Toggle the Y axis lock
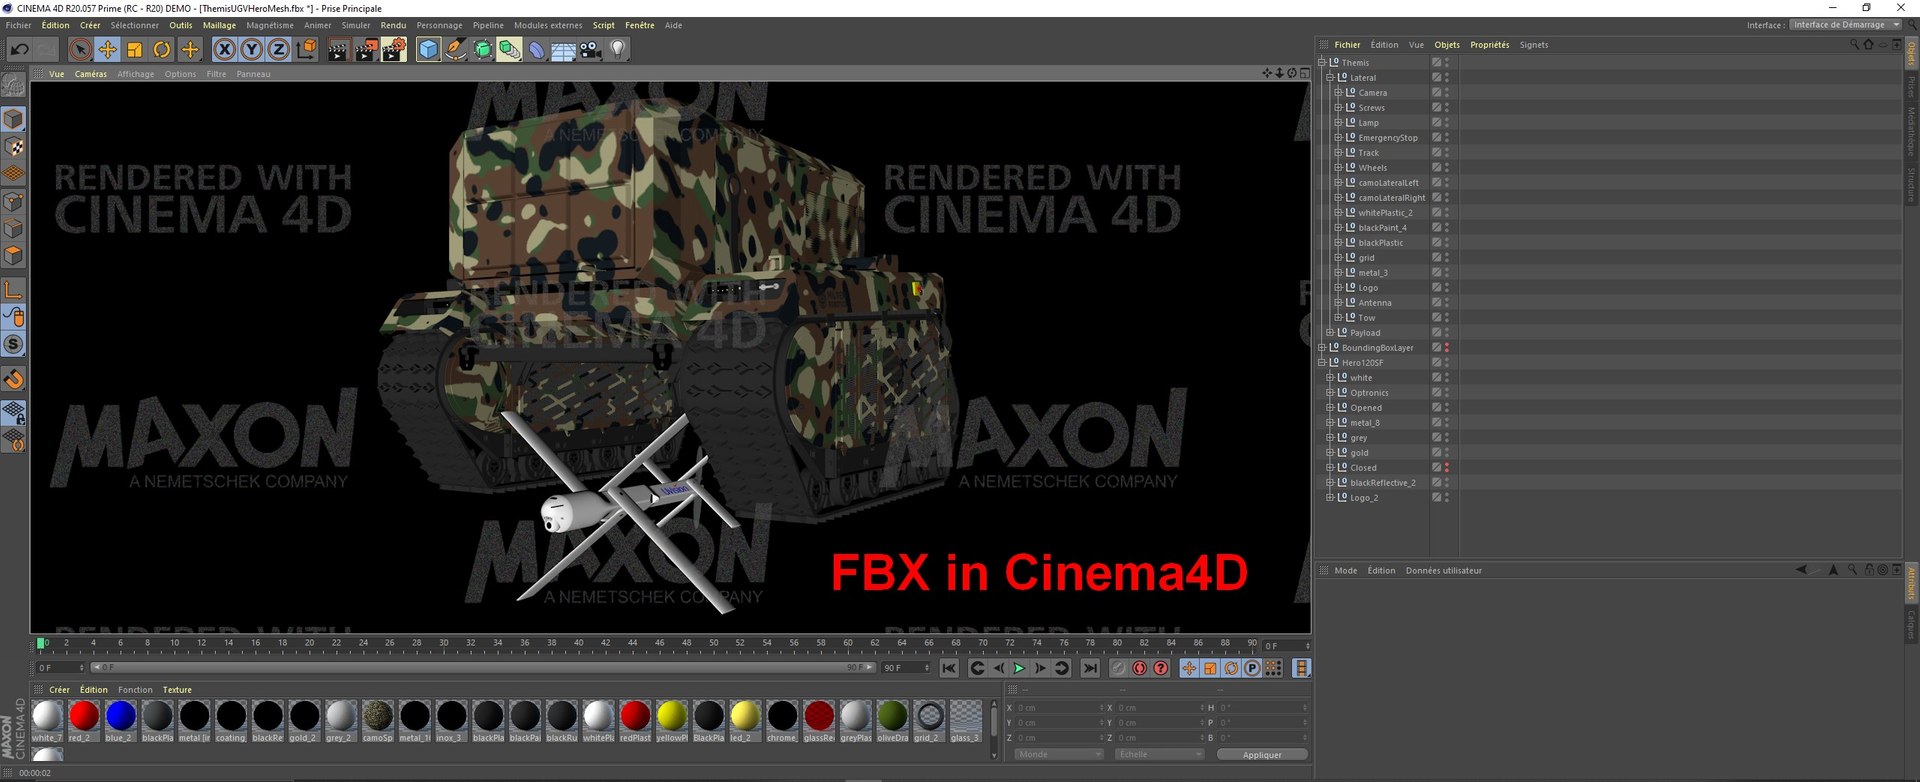 [251, 49]
